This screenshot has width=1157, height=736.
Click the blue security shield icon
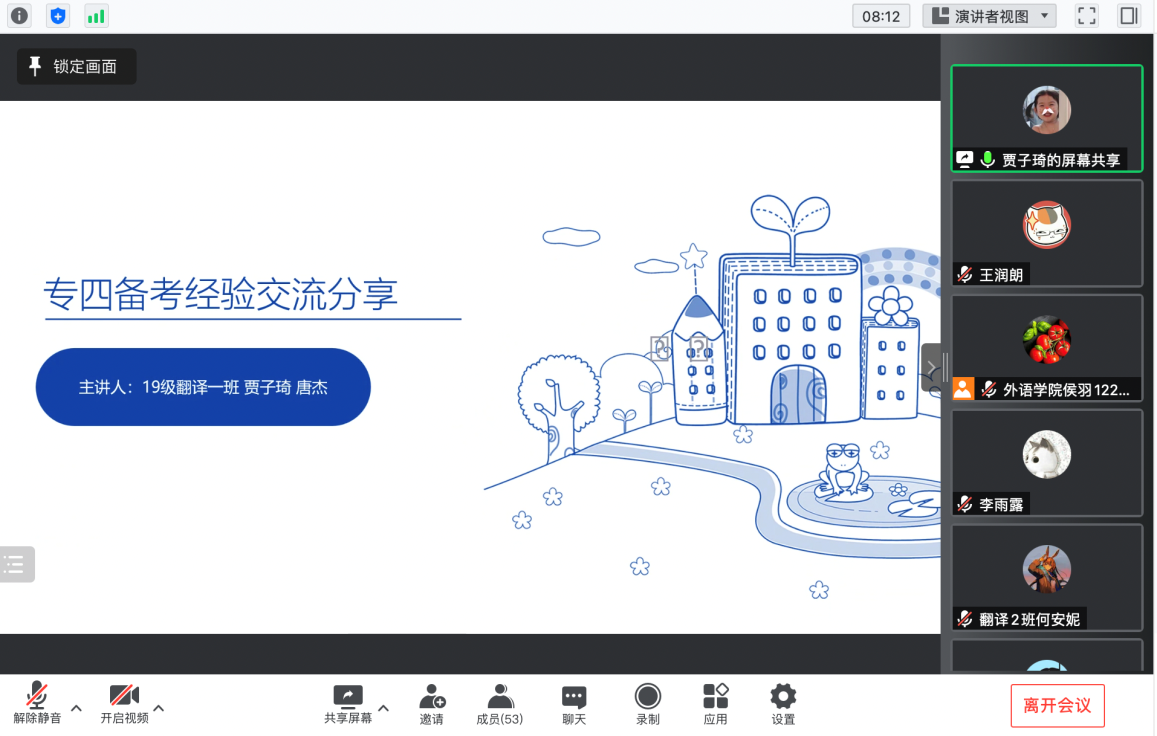click(x=58, y=16)
